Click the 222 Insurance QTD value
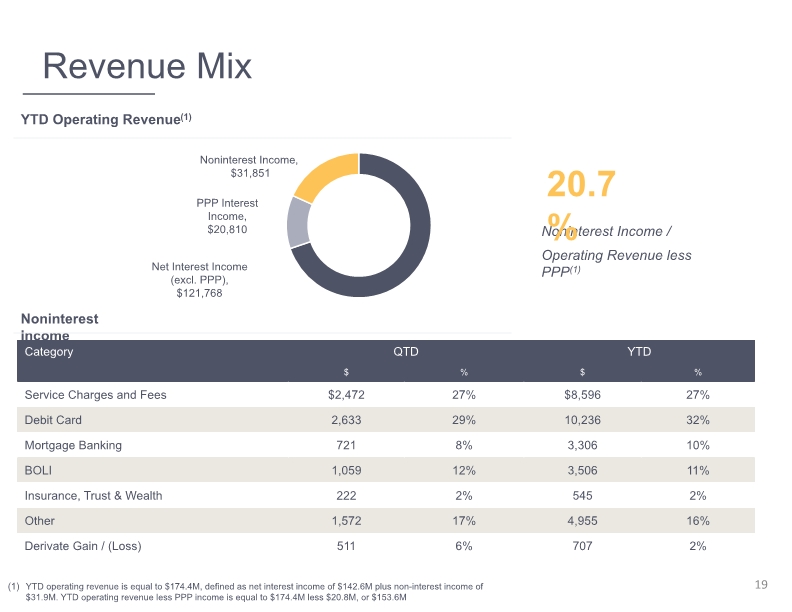The width and height of the screenshot is (792, 612). pos(346,496)
